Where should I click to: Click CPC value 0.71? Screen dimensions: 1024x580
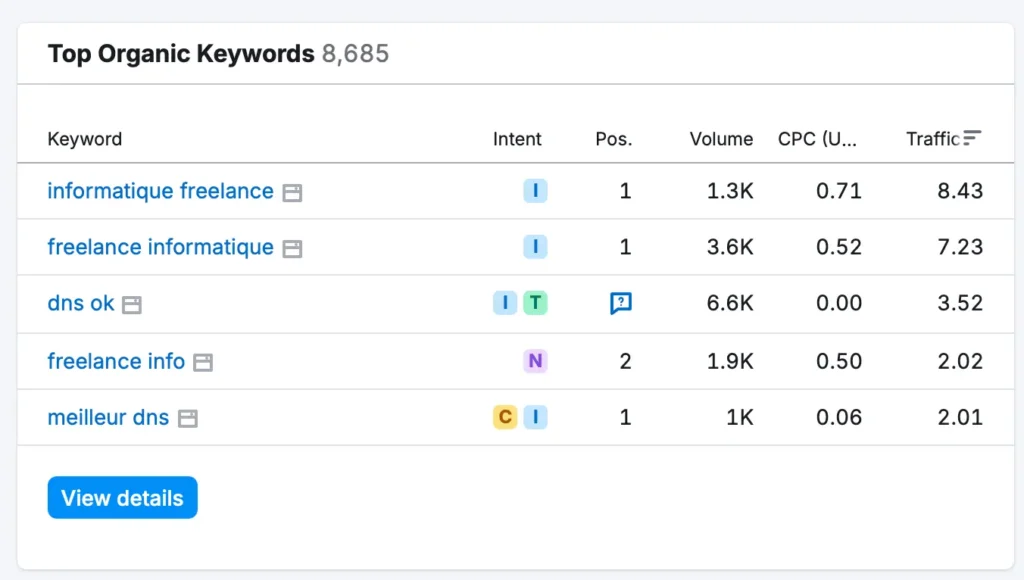[x=839, y=191]
